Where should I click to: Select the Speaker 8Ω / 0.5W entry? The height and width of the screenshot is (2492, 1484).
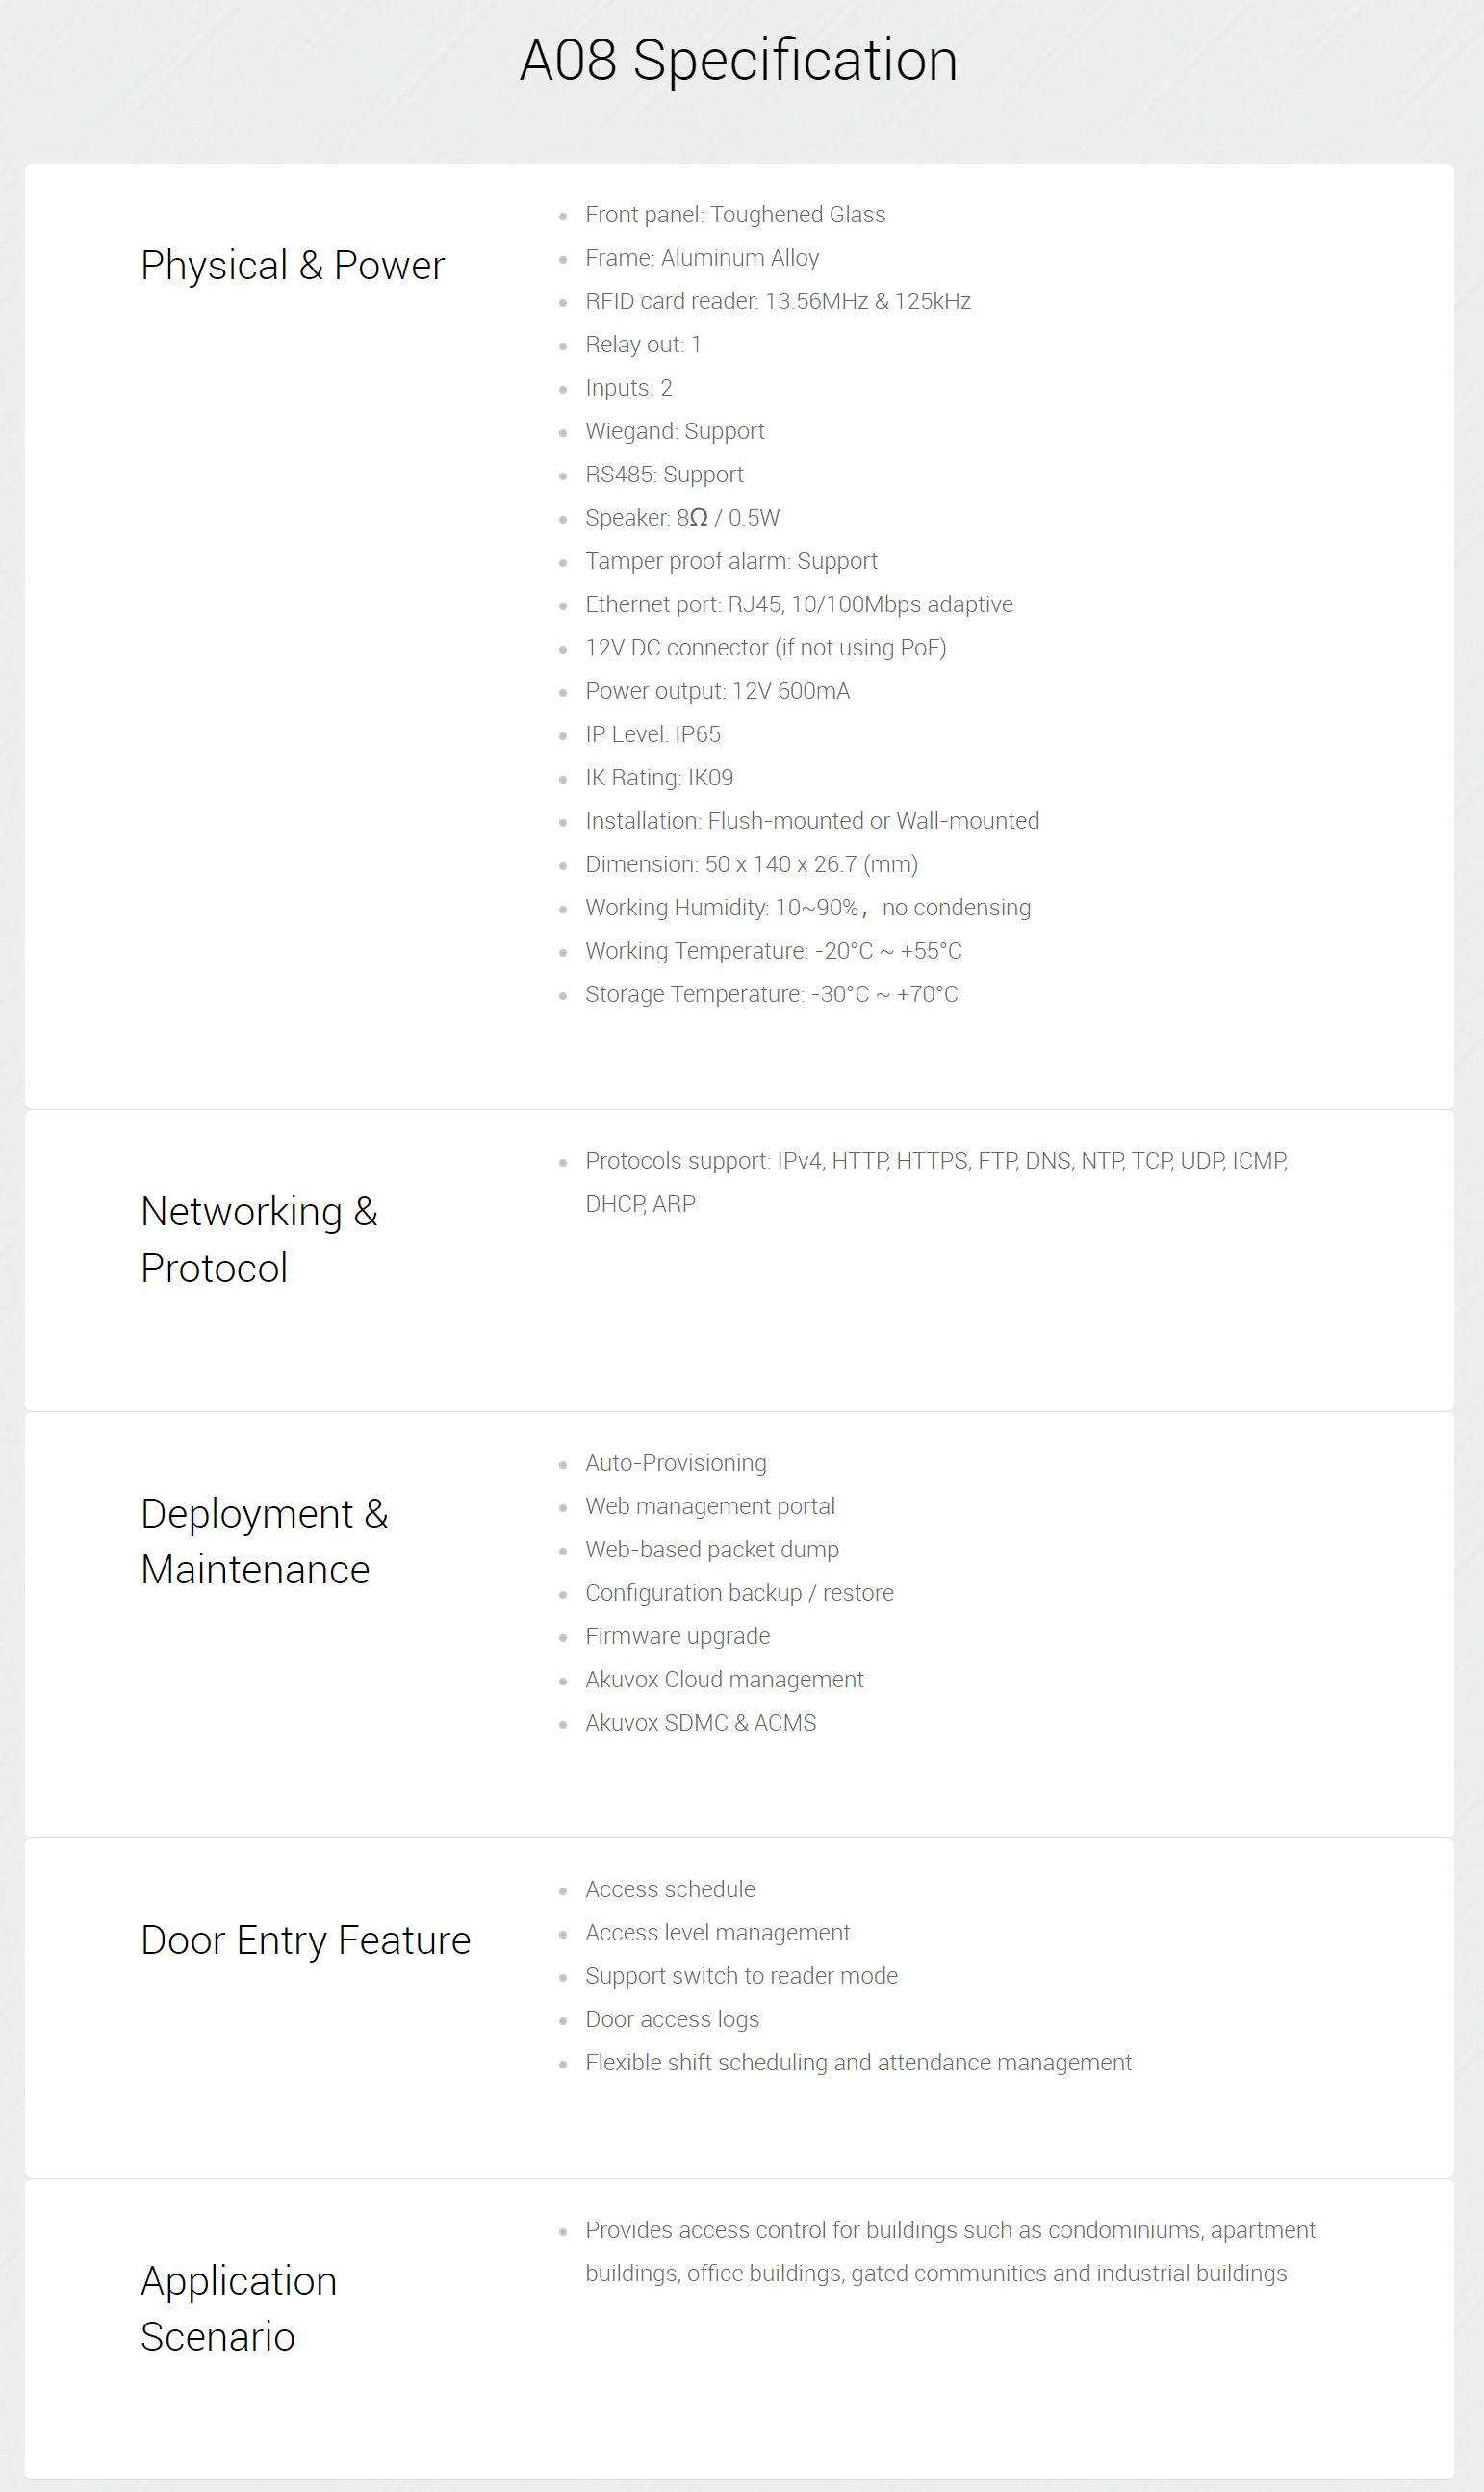click(x=682, y=518)
